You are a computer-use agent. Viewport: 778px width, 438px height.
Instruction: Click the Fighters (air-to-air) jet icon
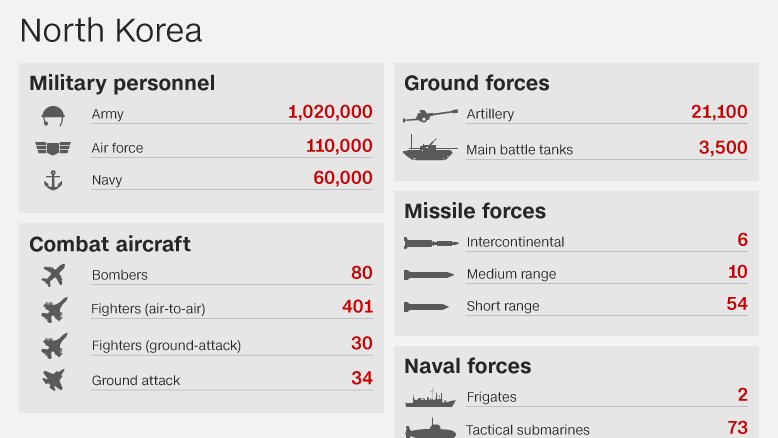click(54, 310)
